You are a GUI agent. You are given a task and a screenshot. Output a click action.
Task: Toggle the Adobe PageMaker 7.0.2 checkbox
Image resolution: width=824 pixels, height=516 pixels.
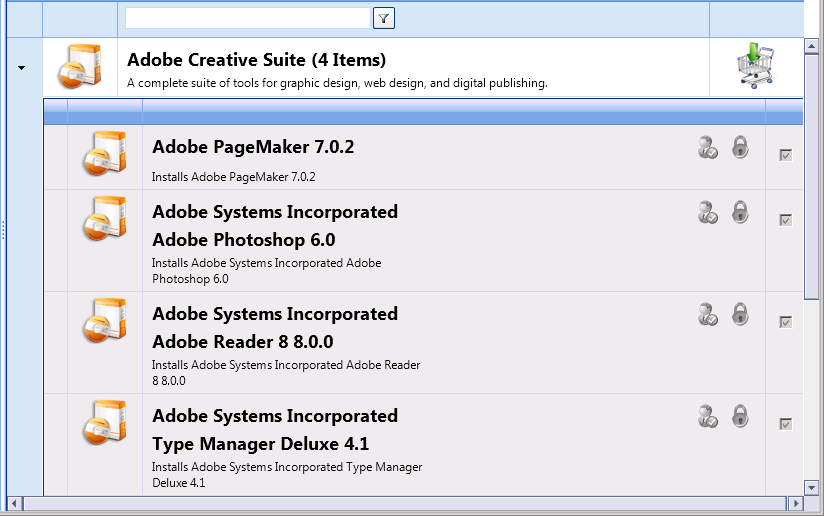click(786, 155)
